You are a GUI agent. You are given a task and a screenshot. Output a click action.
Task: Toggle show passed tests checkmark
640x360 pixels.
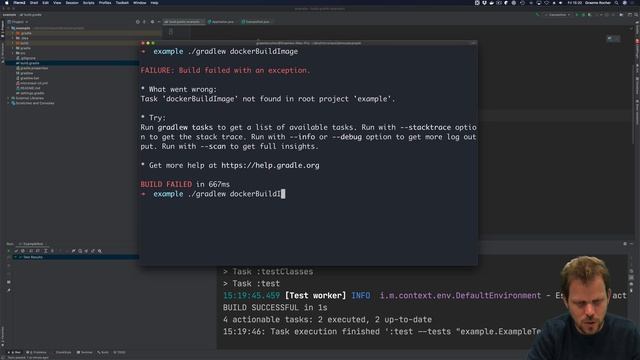16,251
